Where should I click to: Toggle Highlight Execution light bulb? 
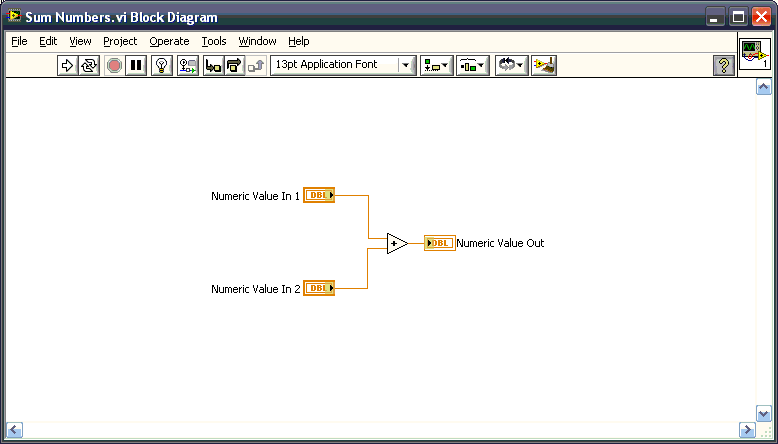coord(161,65)
